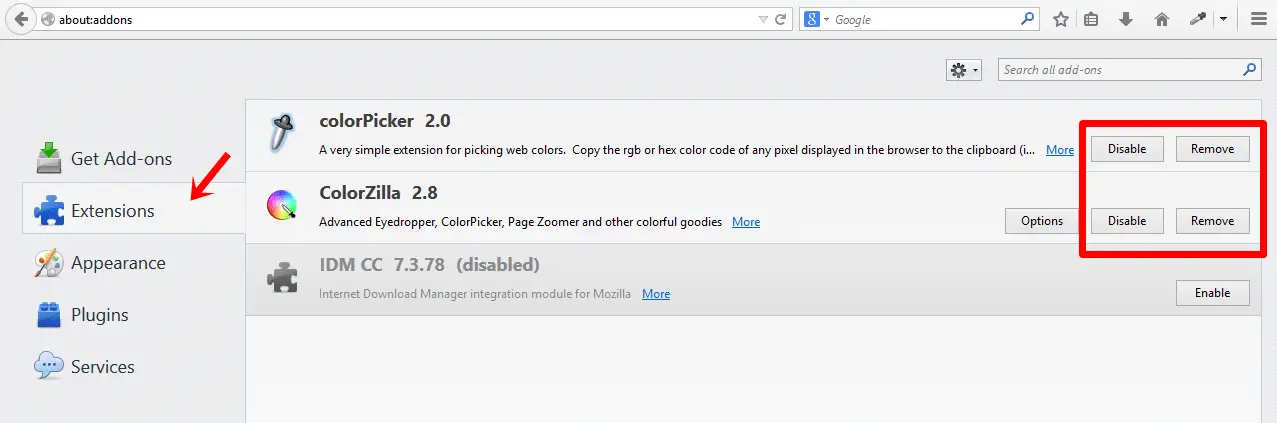Remove the ColorZilla extension

click(1213, 221)
